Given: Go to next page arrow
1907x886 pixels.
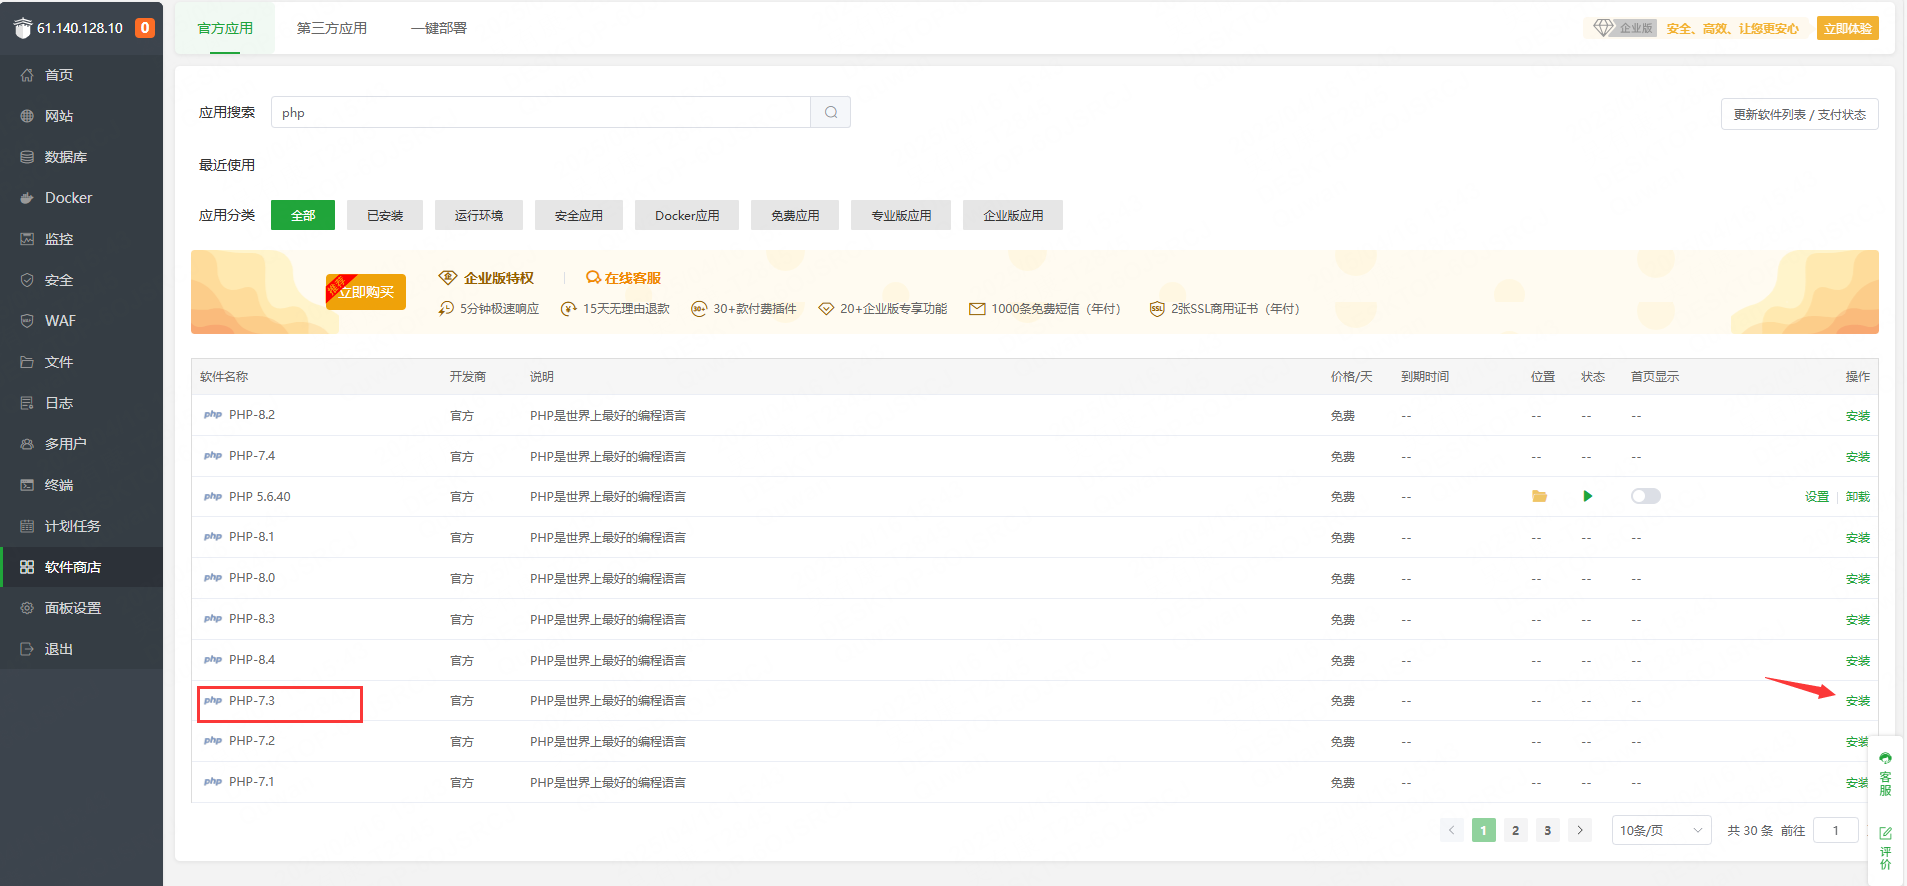Looking at the screenshot, I should tap(1580, 830).
